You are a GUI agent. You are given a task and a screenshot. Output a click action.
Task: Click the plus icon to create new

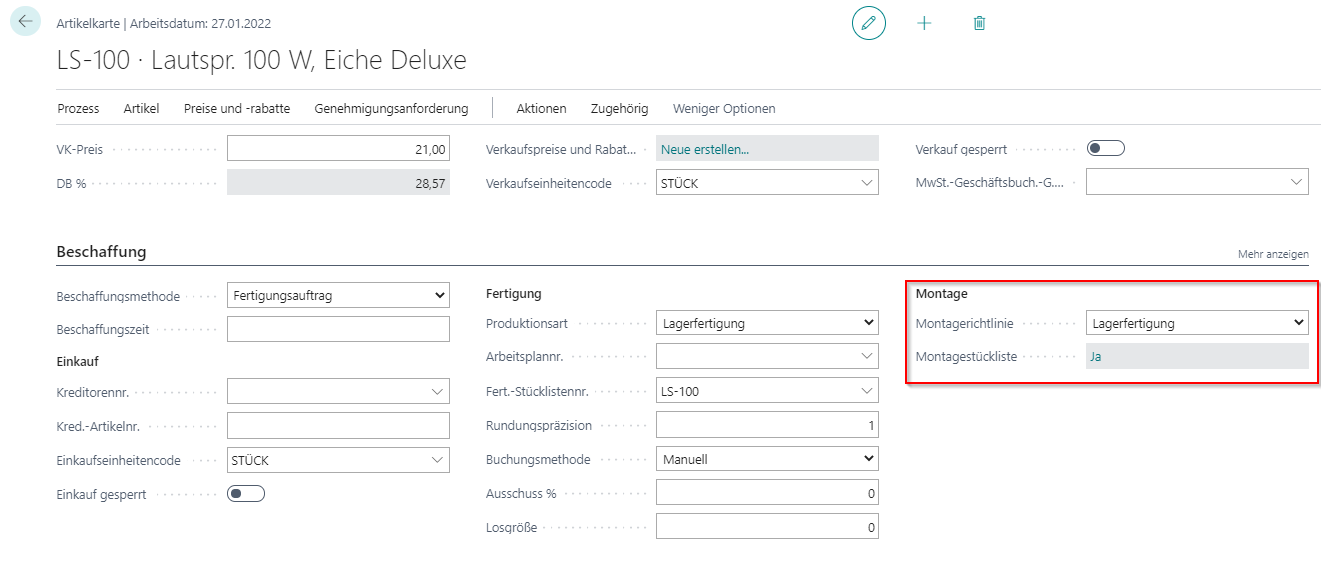(x=924, y=23)
